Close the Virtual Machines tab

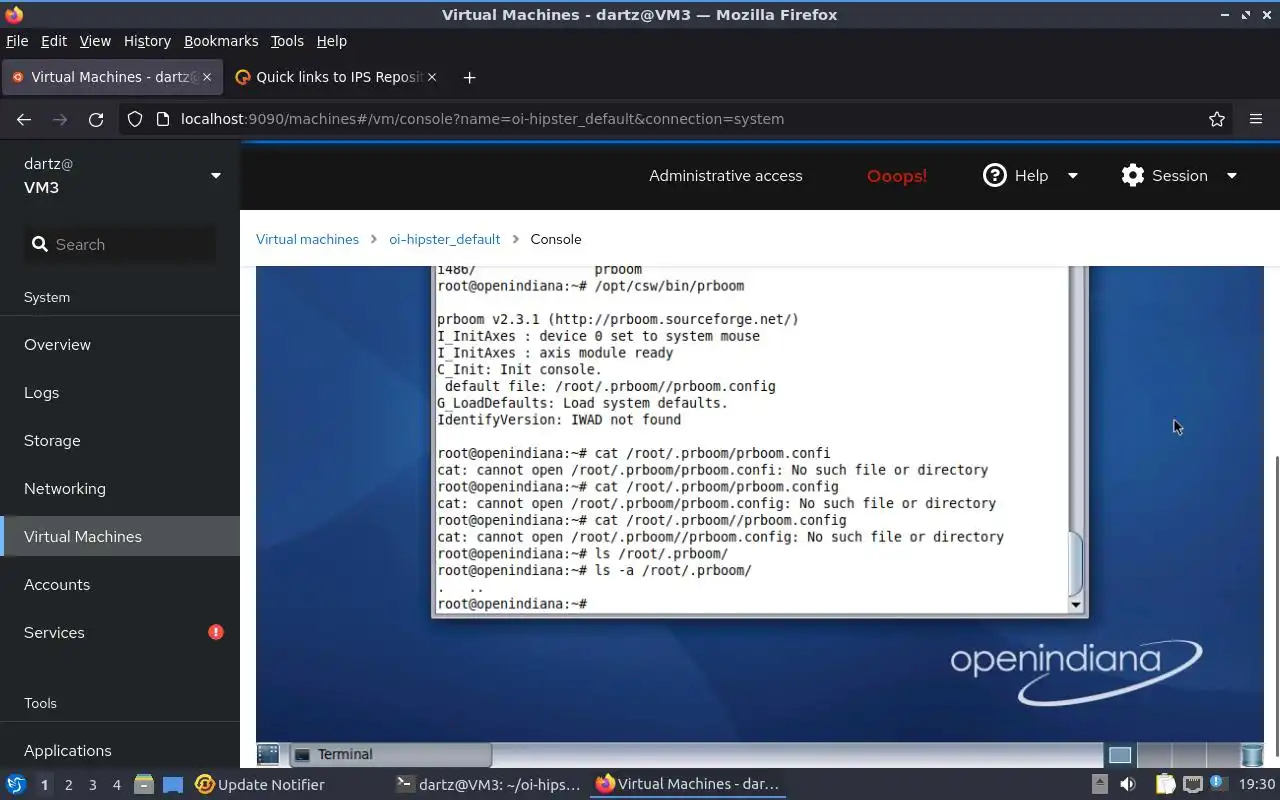[207, 77]
